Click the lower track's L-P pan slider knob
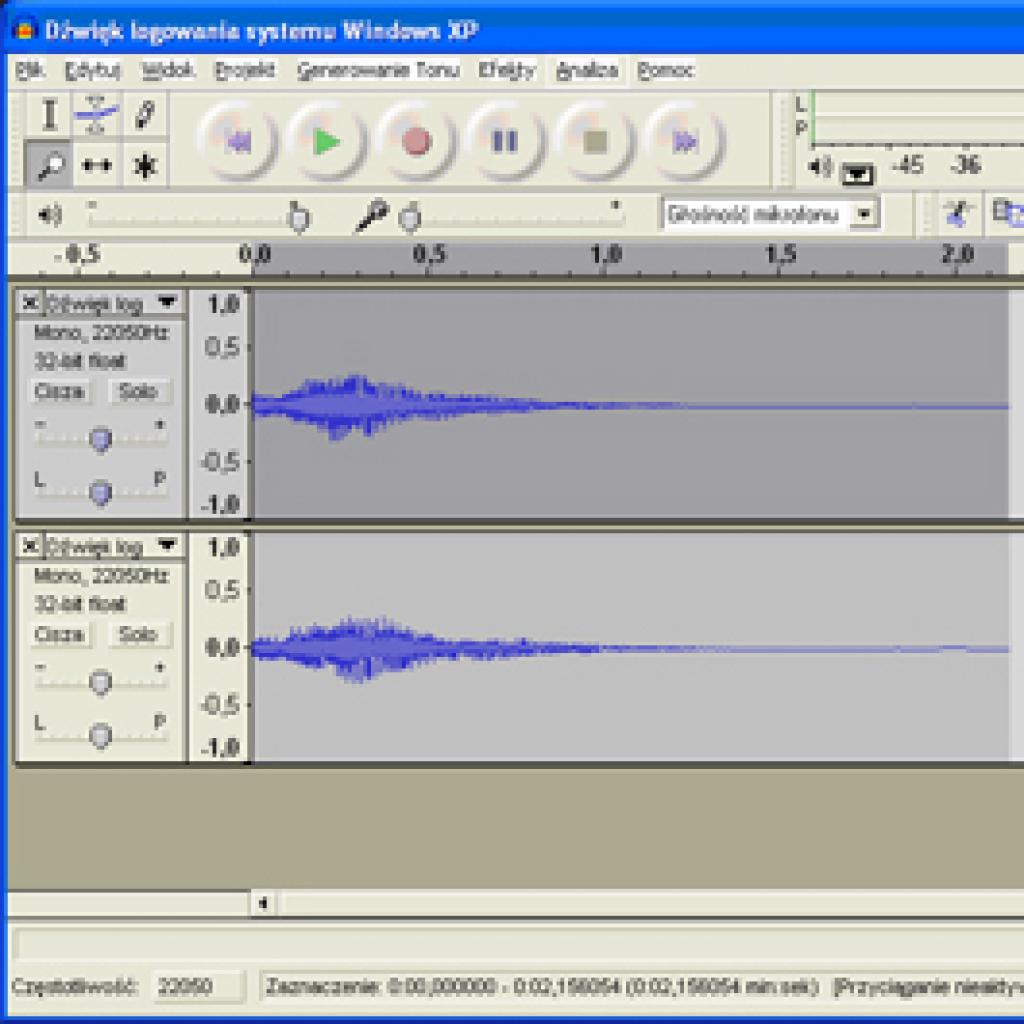The image size is (1024, 1024). [x=100, y=735]
